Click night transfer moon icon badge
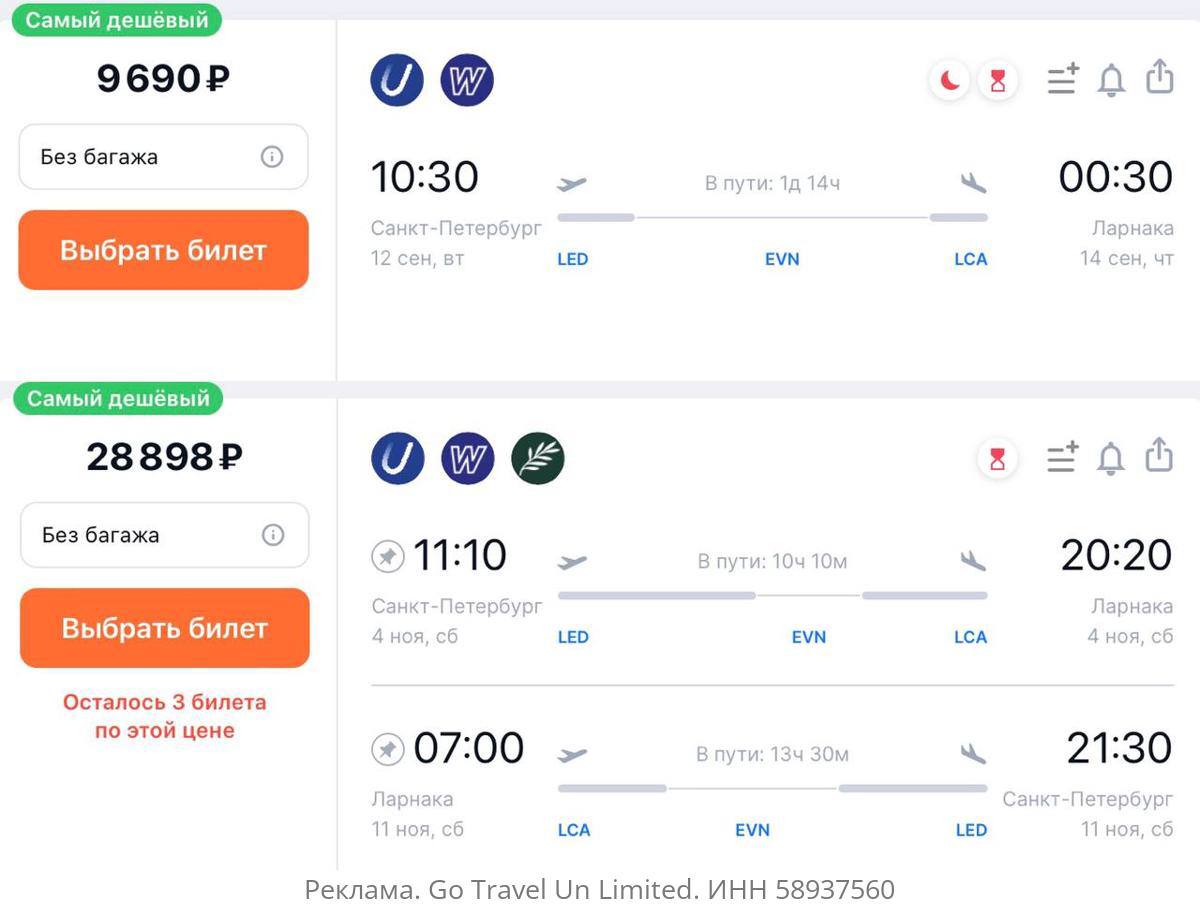This screenshot has width=1200, height=904. [x=949, y=81]
